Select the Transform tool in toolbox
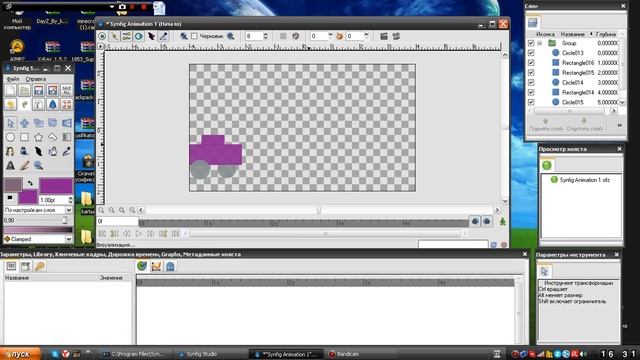 point(10,123)
